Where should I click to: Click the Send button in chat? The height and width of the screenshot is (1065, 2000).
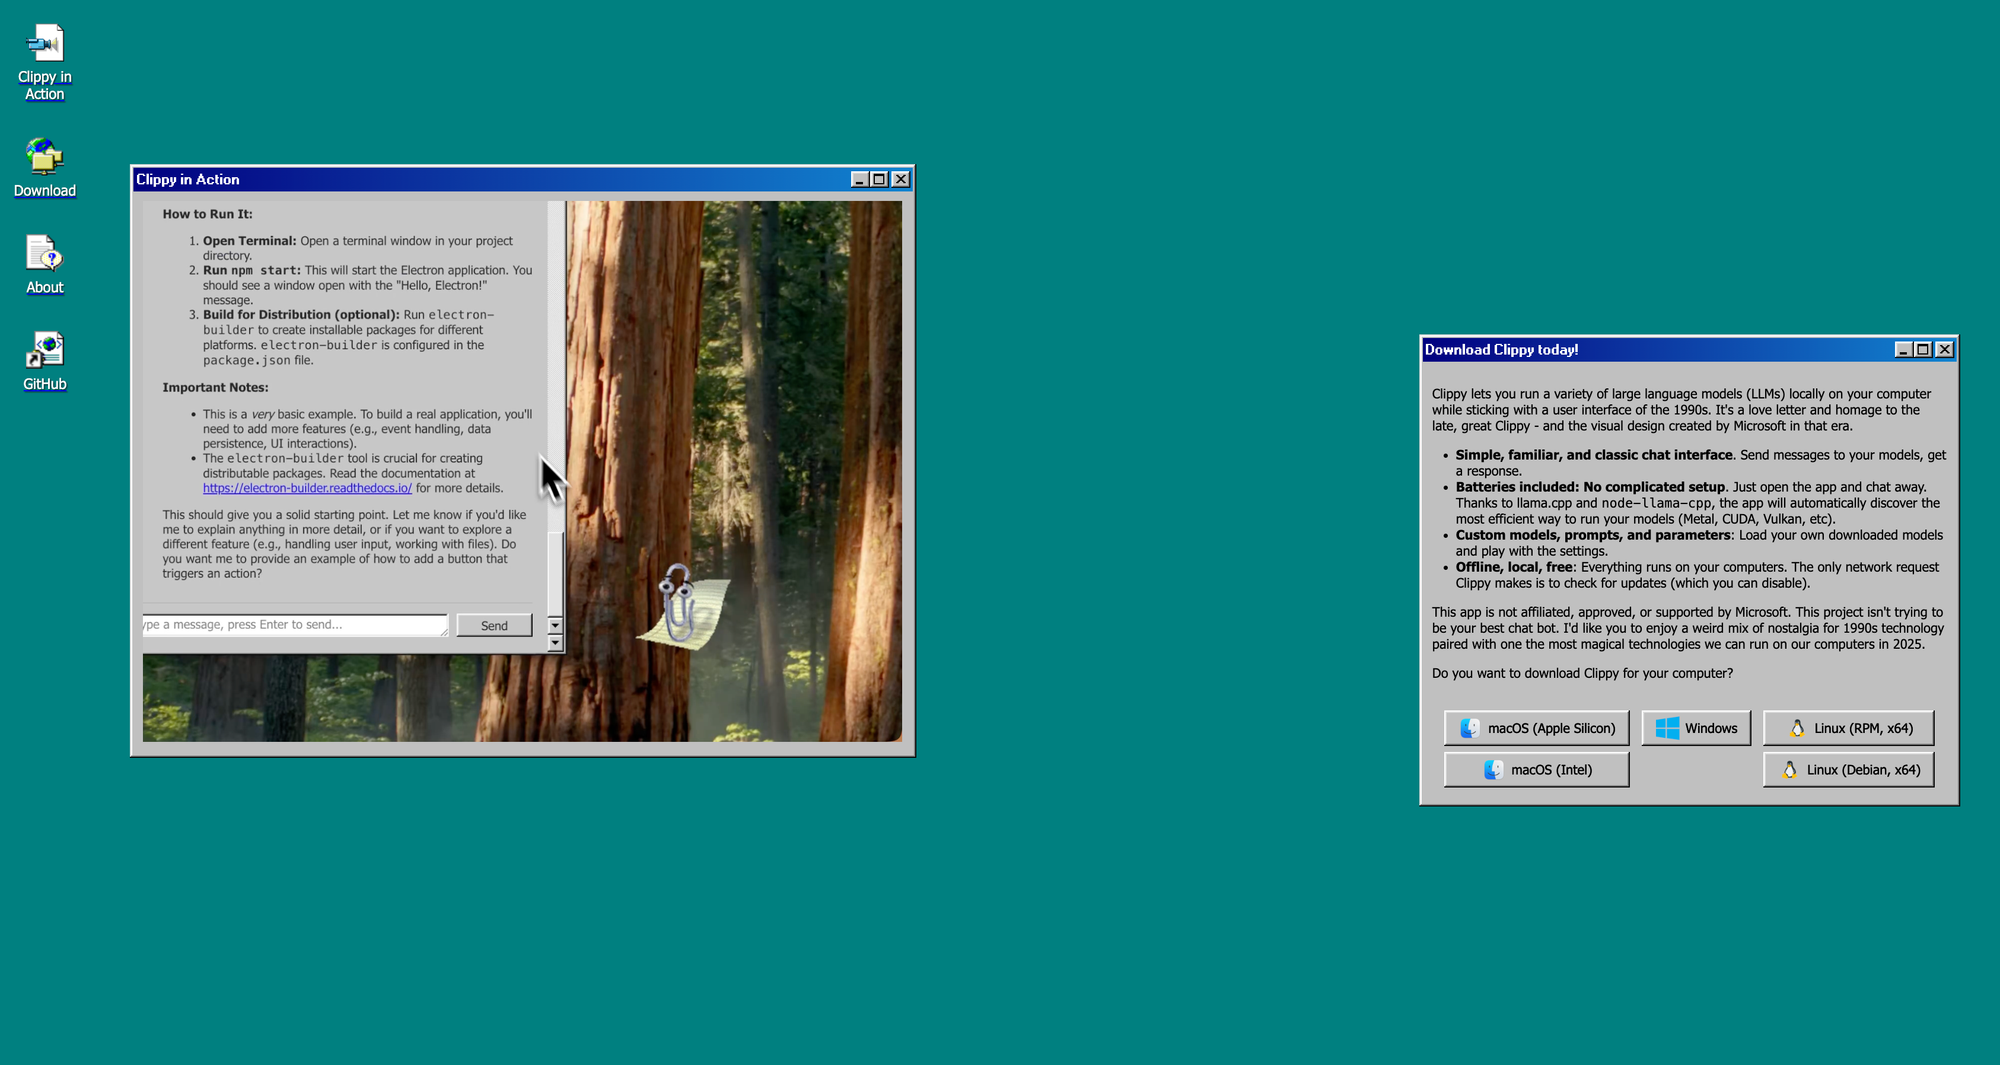[x=494, y=625]
